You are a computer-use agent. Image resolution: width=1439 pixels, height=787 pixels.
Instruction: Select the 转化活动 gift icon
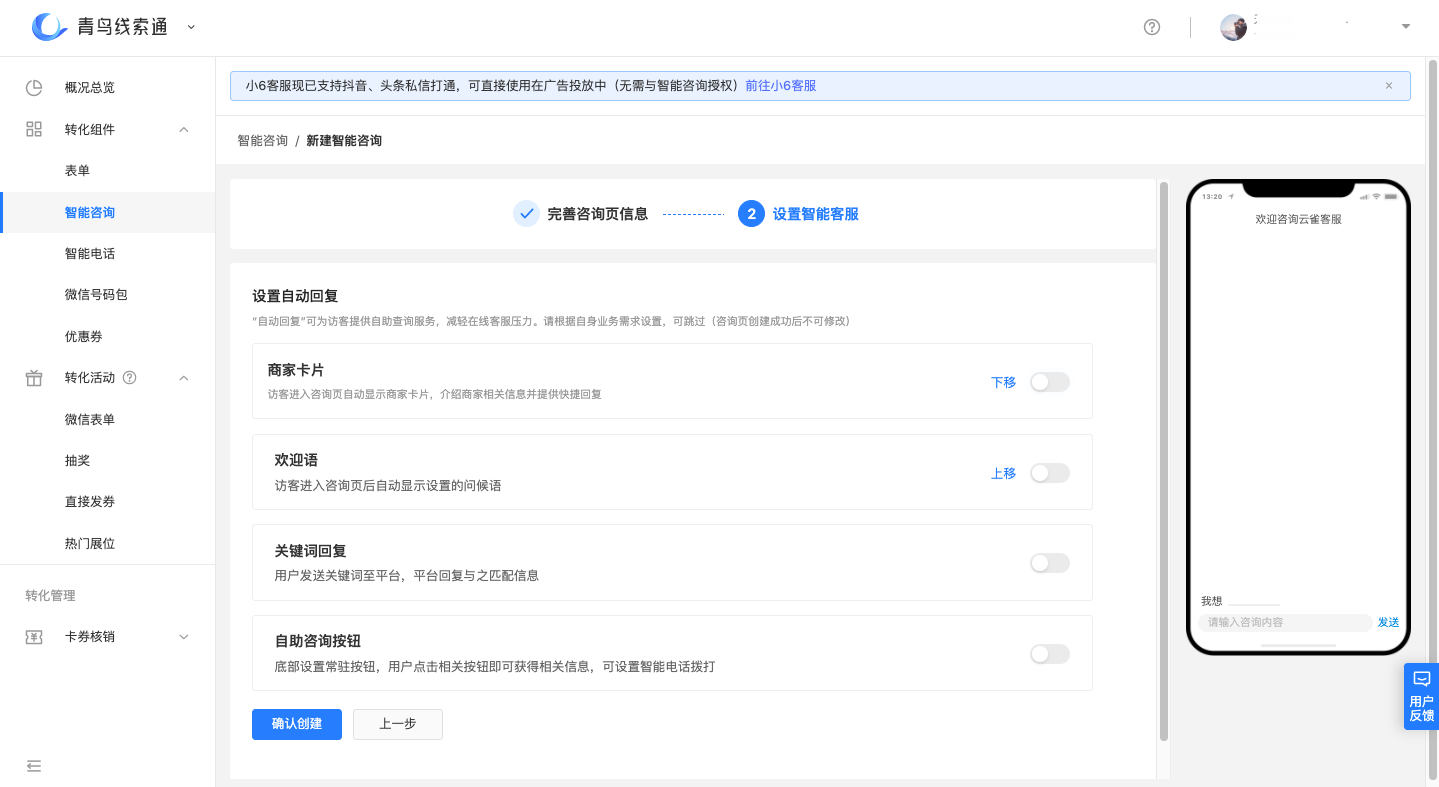[x=33, y=377]
